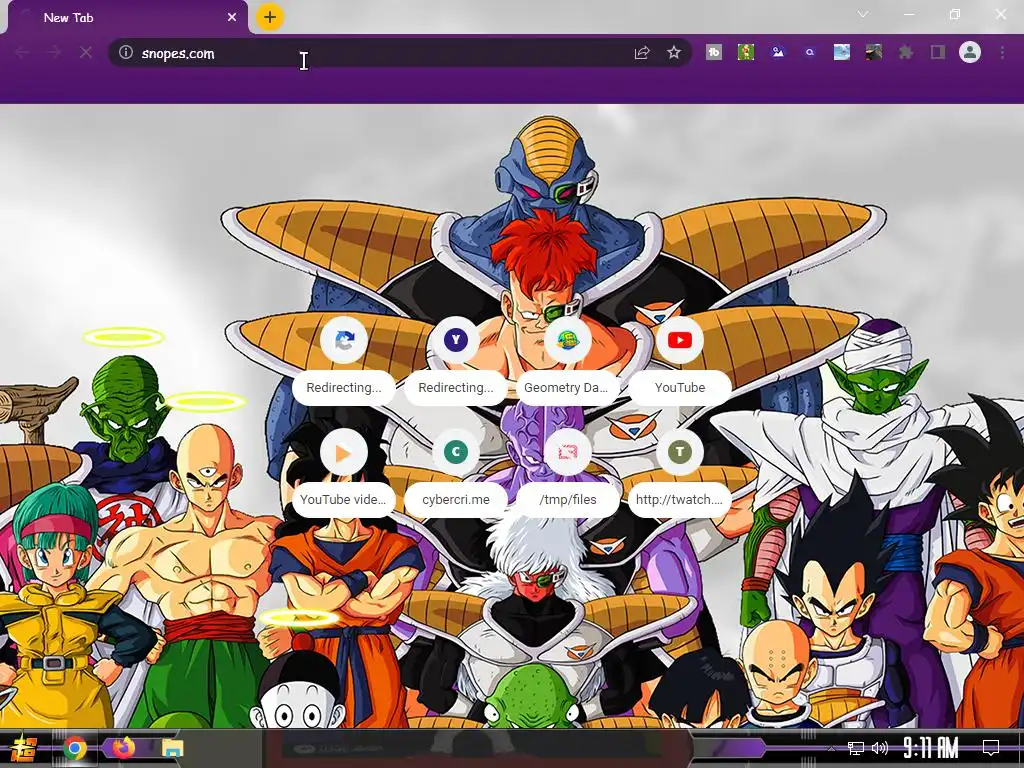Open the Redirecting... shortcut with Y icon
The image size is (1024, 768).
tap(456, 360)
